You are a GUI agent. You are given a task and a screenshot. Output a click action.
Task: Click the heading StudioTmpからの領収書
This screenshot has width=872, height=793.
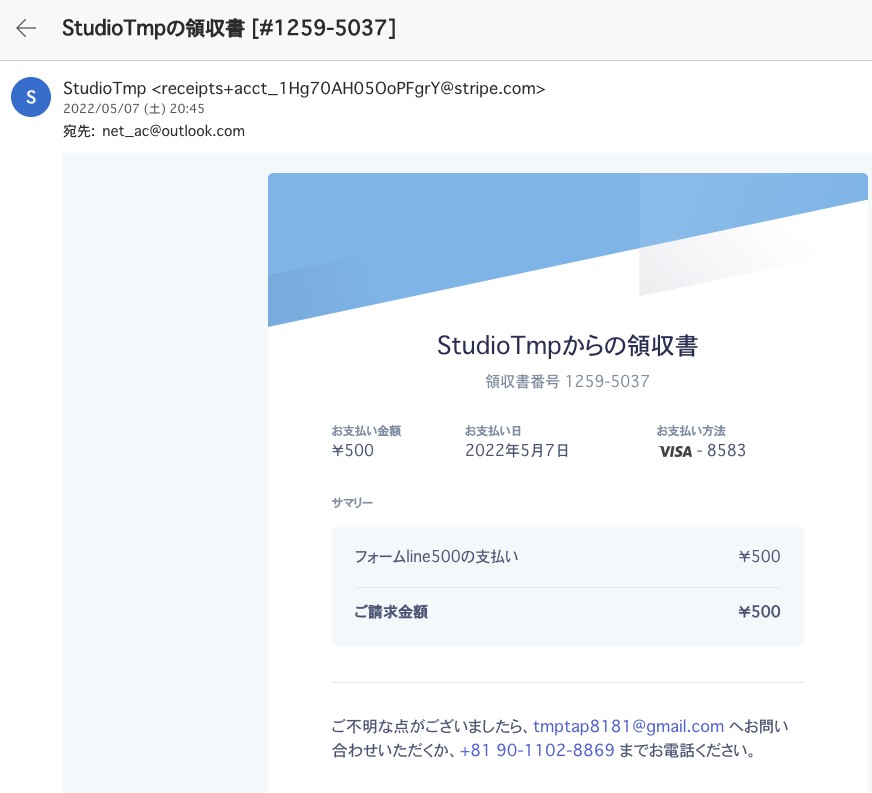click(567, 345)
